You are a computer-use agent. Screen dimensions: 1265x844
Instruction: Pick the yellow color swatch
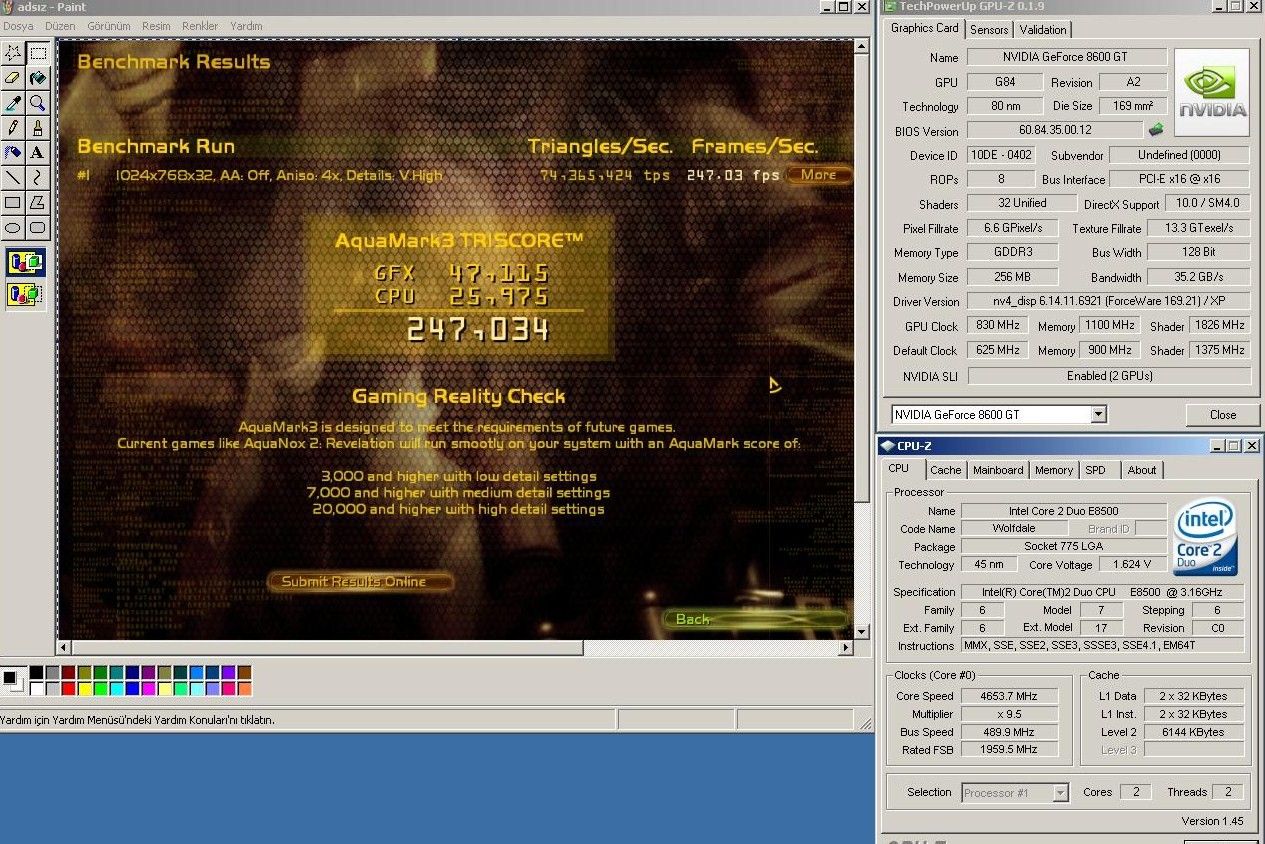[84, 689]
